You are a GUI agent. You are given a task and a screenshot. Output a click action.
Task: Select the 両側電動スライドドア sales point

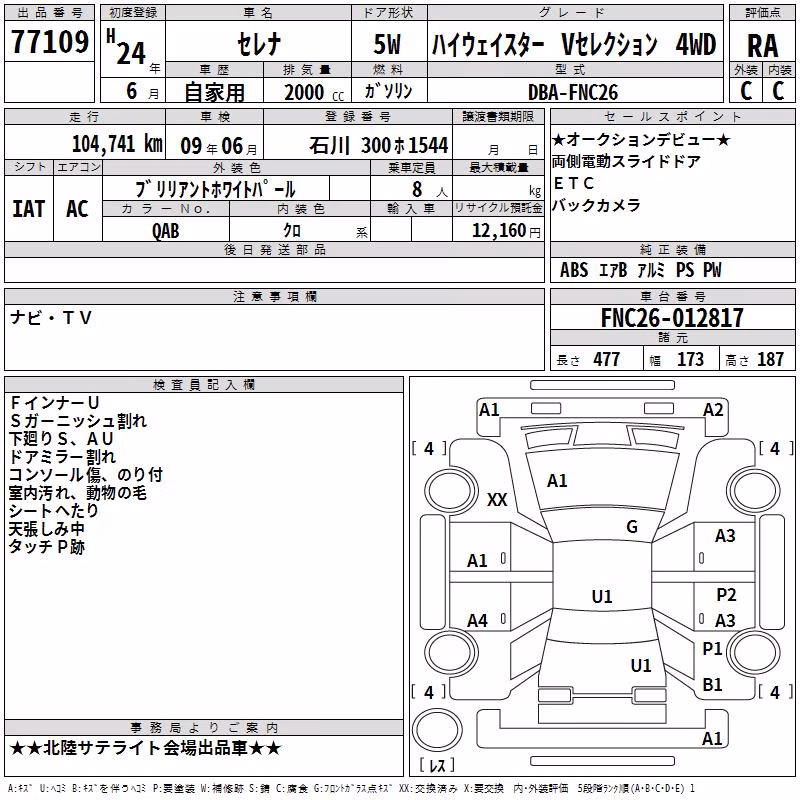point(626,162)
